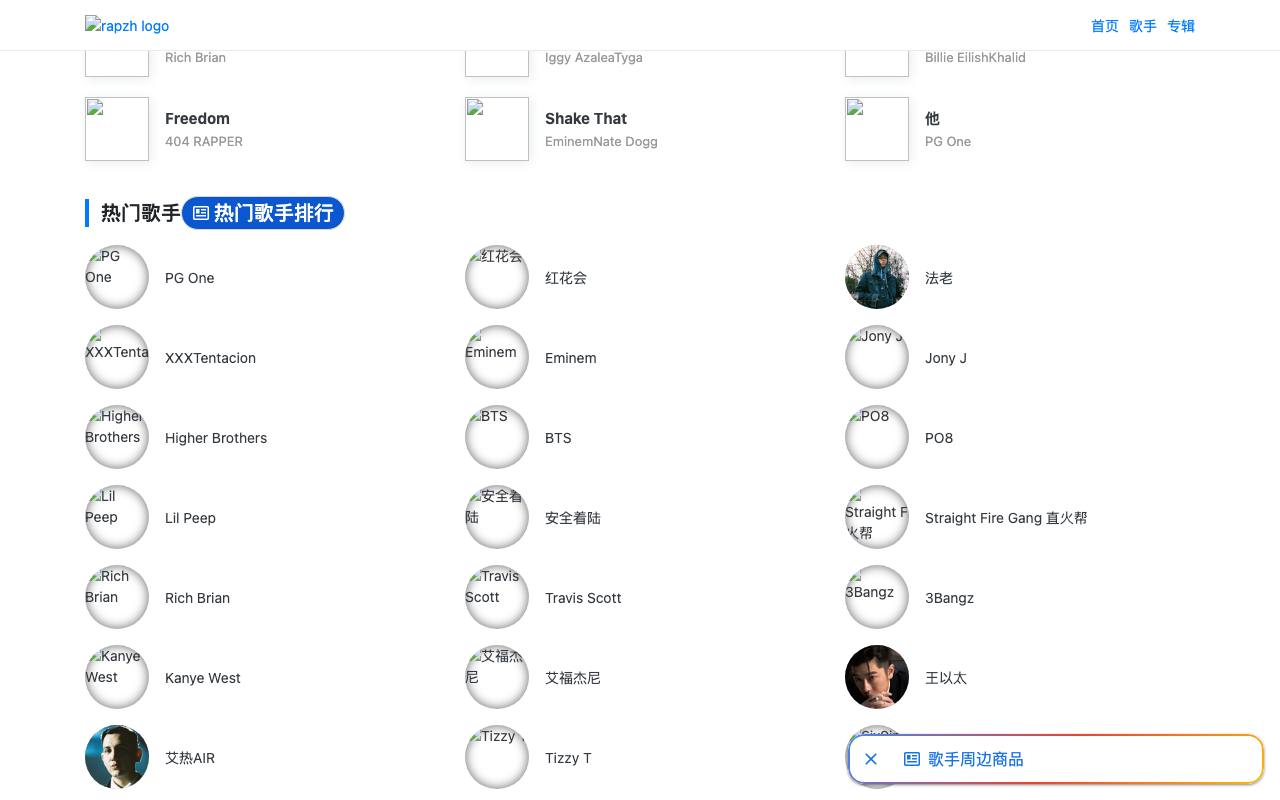Open 艾热AIR's avatar photo
This screenshot has height=800, width=1280.
click(117, 757)
